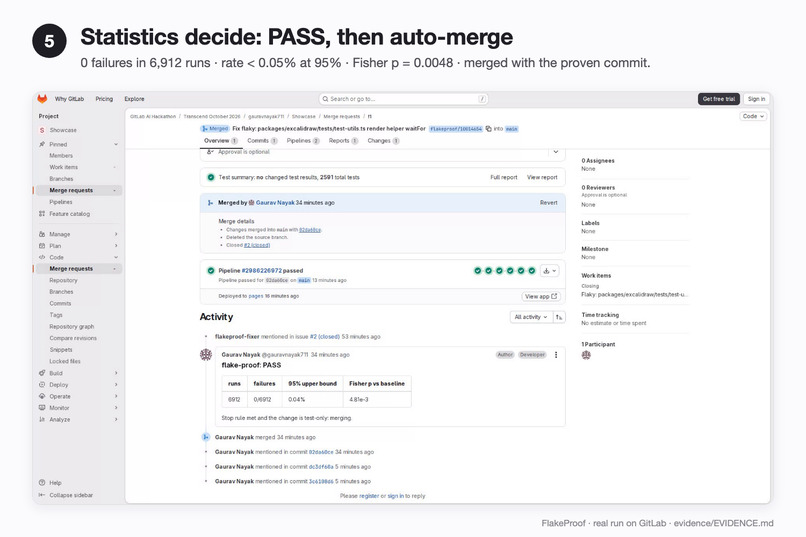Click the View report button

tap(542, 177)
